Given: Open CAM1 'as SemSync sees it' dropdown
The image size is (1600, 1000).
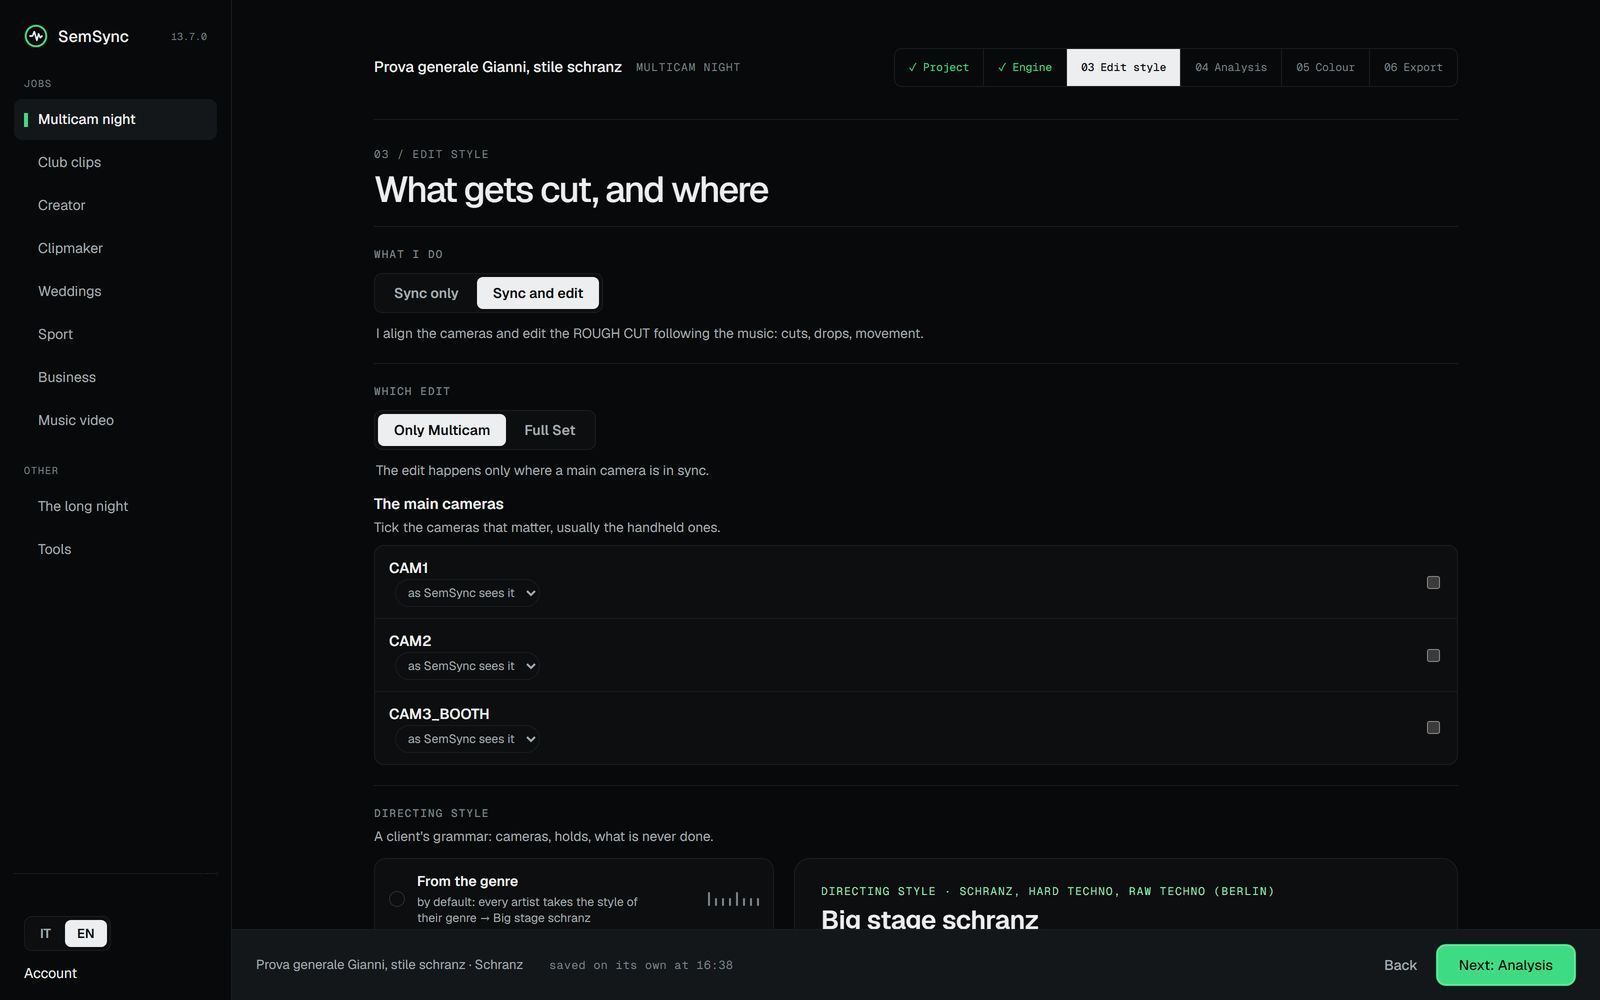Looking at the screenshot, I should click(468, 593).
